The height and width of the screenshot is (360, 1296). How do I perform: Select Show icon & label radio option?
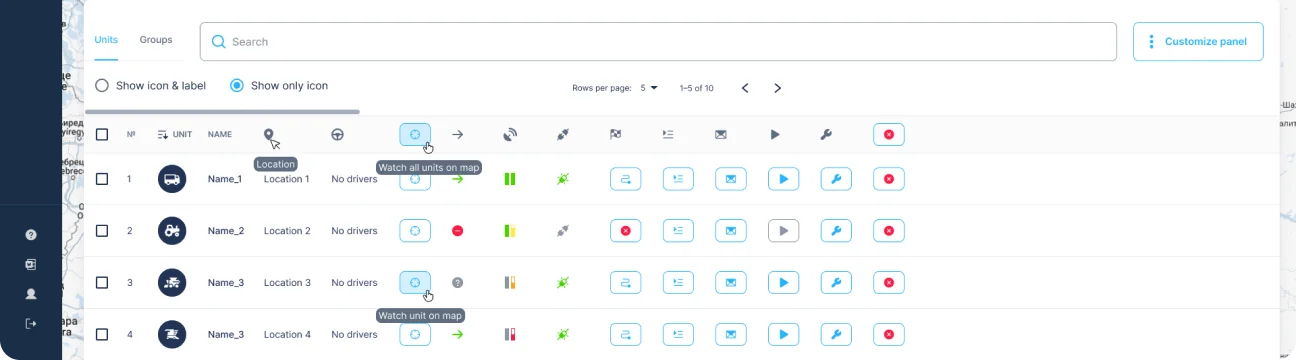102,86
